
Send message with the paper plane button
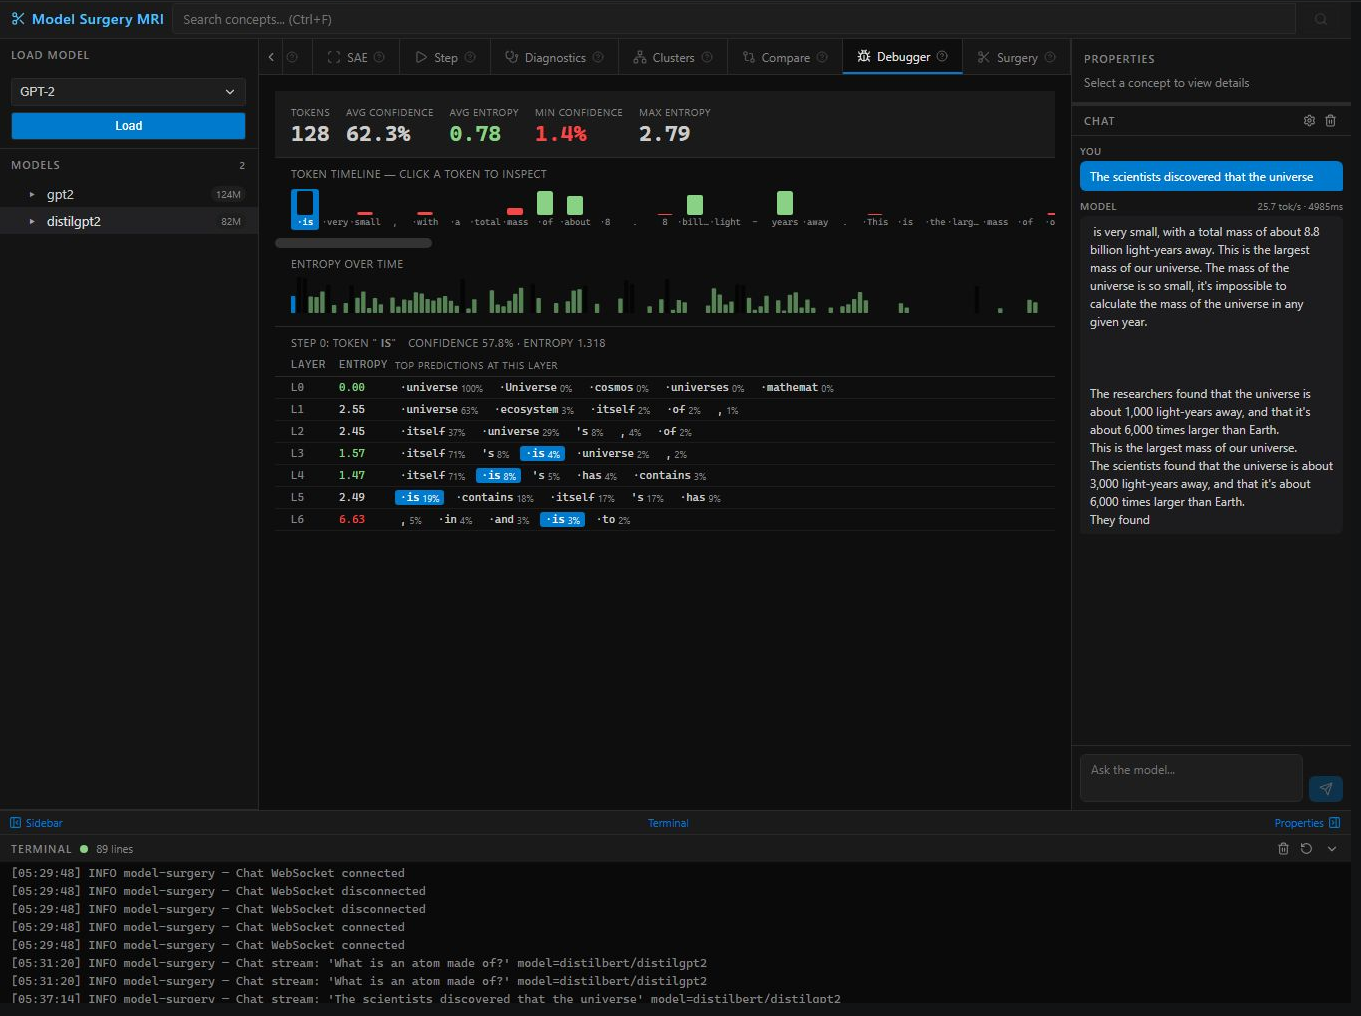pyautogui.click(x=1325, y=789)
